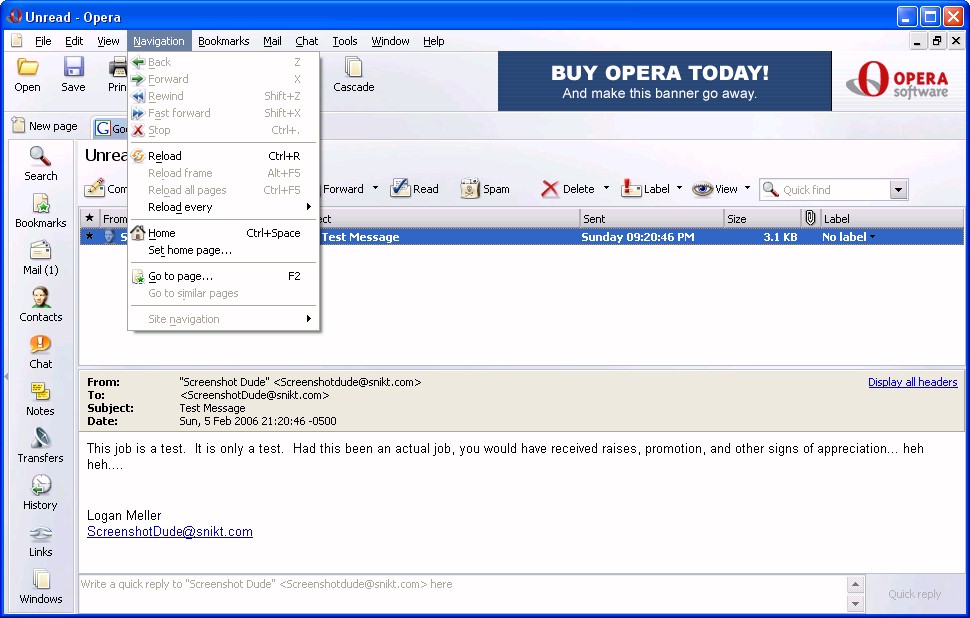Viewport: 970px width, 618px height.
Task: Open the Search panel in the sidebar
Action: [41, 164]
